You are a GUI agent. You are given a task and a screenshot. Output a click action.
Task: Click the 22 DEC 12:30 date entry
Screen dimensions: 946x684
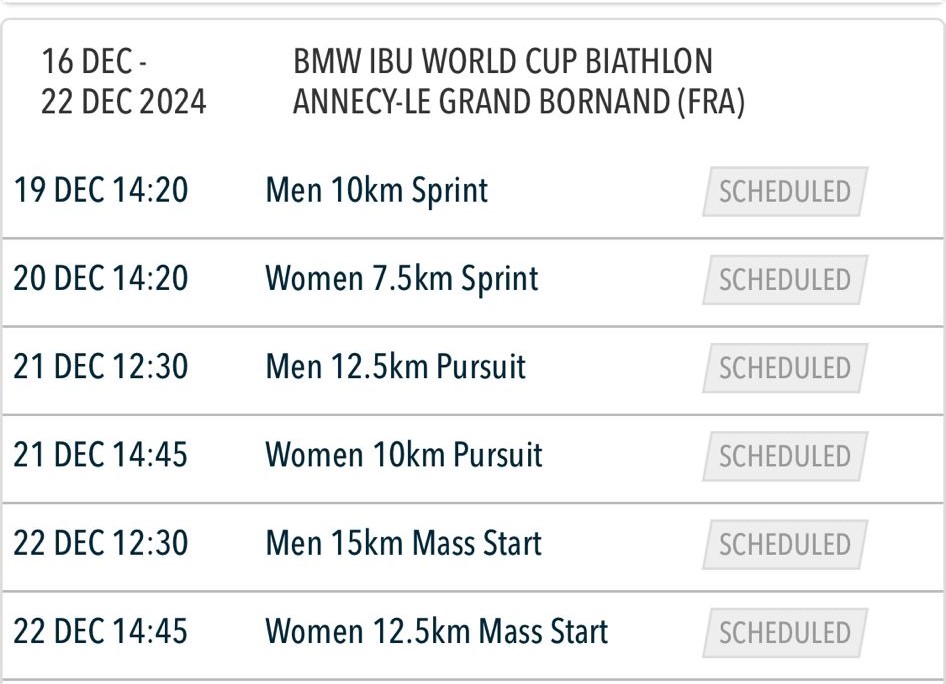pos(101,543)
